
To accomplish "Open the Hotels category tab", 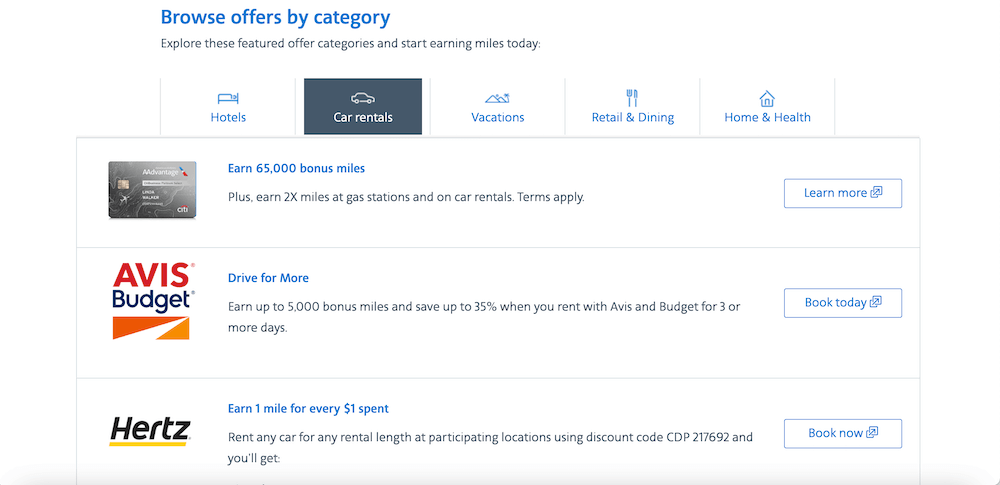I will coord(228,107).
